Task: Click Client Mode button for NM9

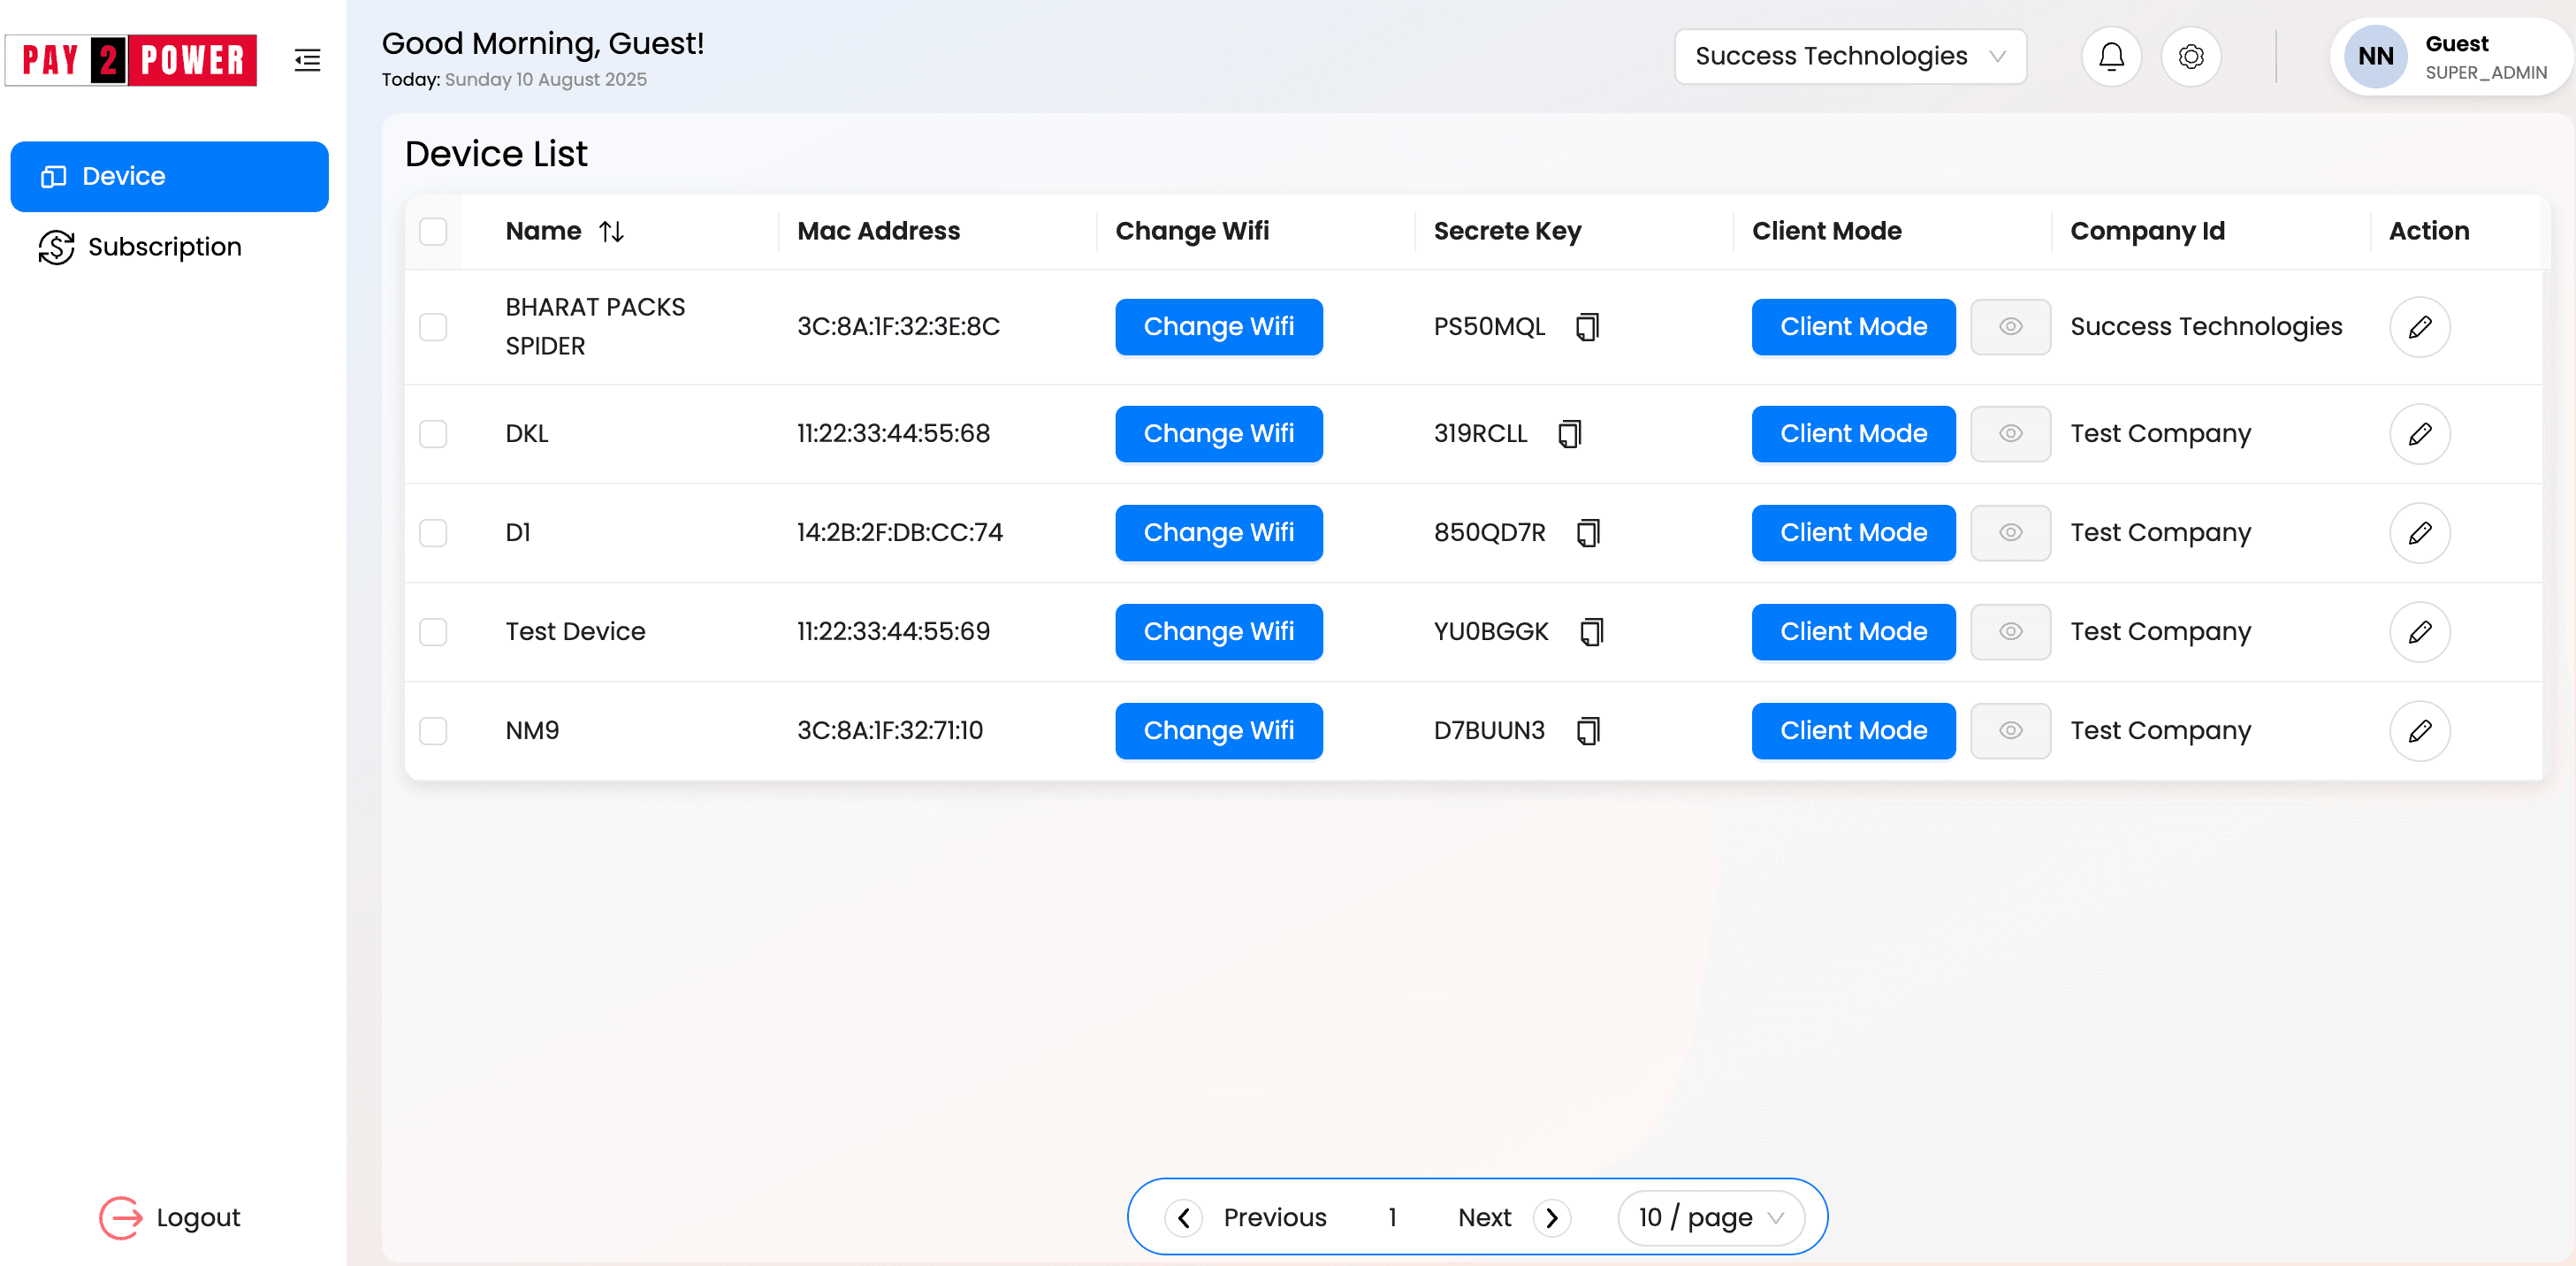Action: pyautogui.click(x=1852, y=731)
